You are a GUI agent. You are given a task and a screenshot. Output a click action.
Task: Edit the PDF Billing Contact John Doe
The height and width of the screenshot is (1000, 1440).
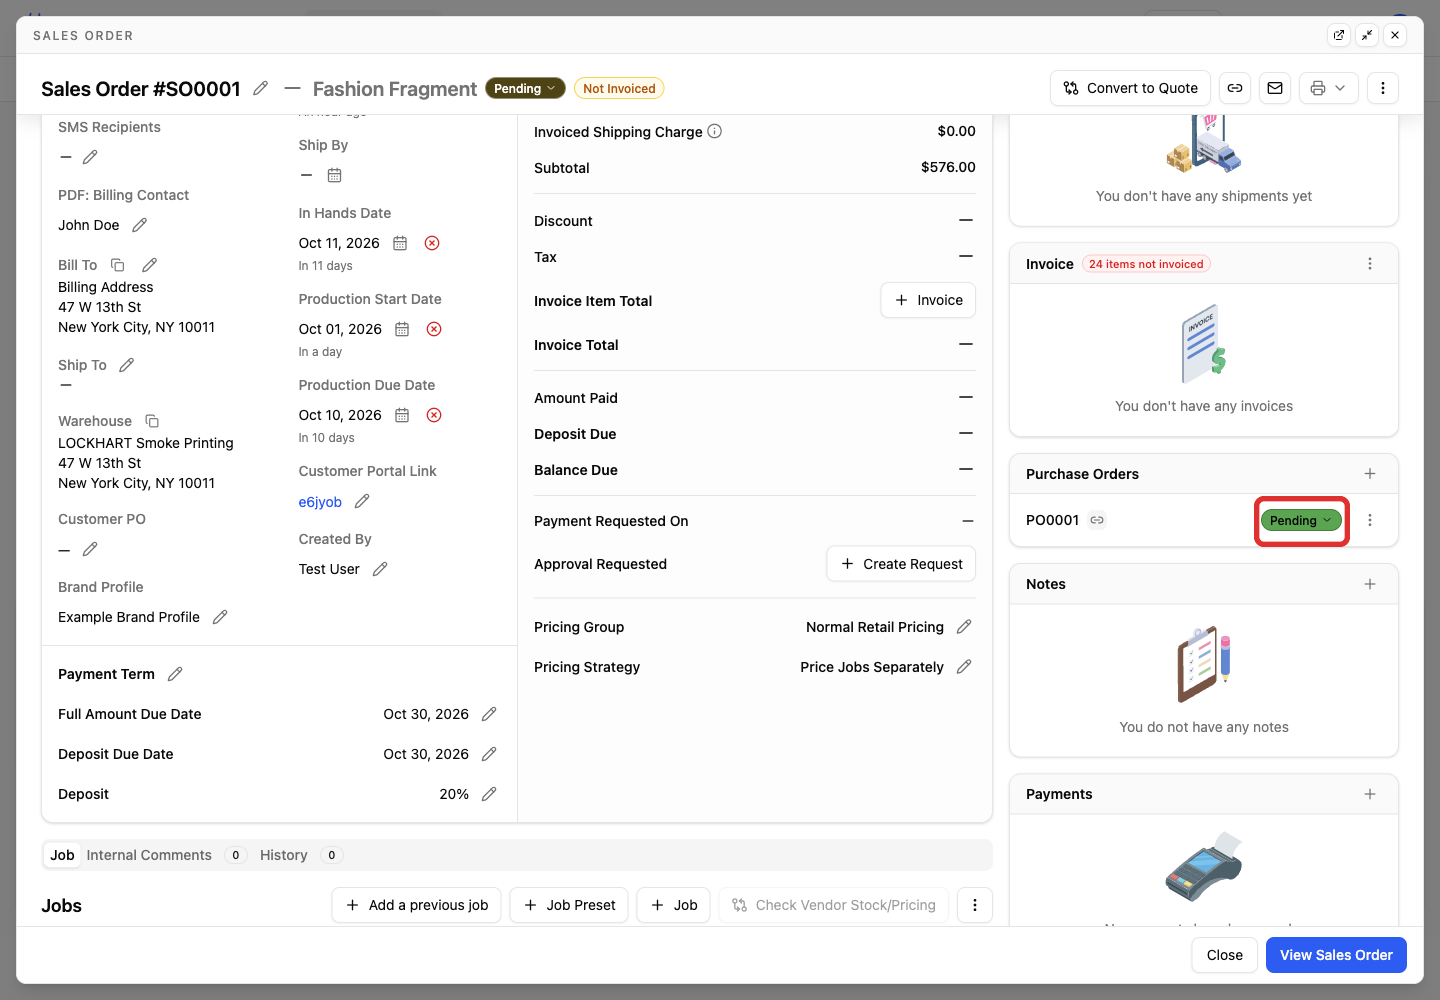pos(140,225)
